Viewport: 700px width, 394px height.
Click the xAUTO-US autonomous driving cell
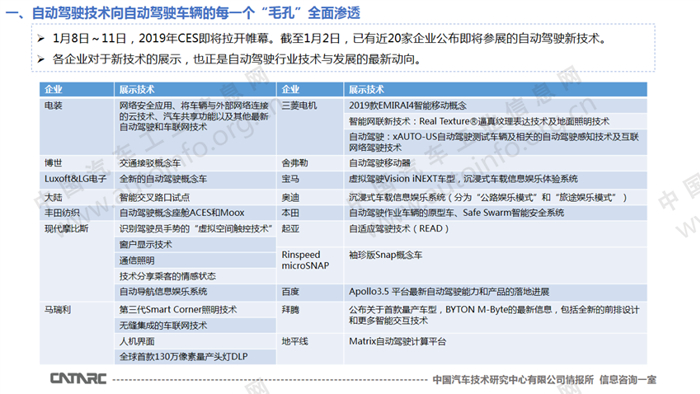(496, 142)
